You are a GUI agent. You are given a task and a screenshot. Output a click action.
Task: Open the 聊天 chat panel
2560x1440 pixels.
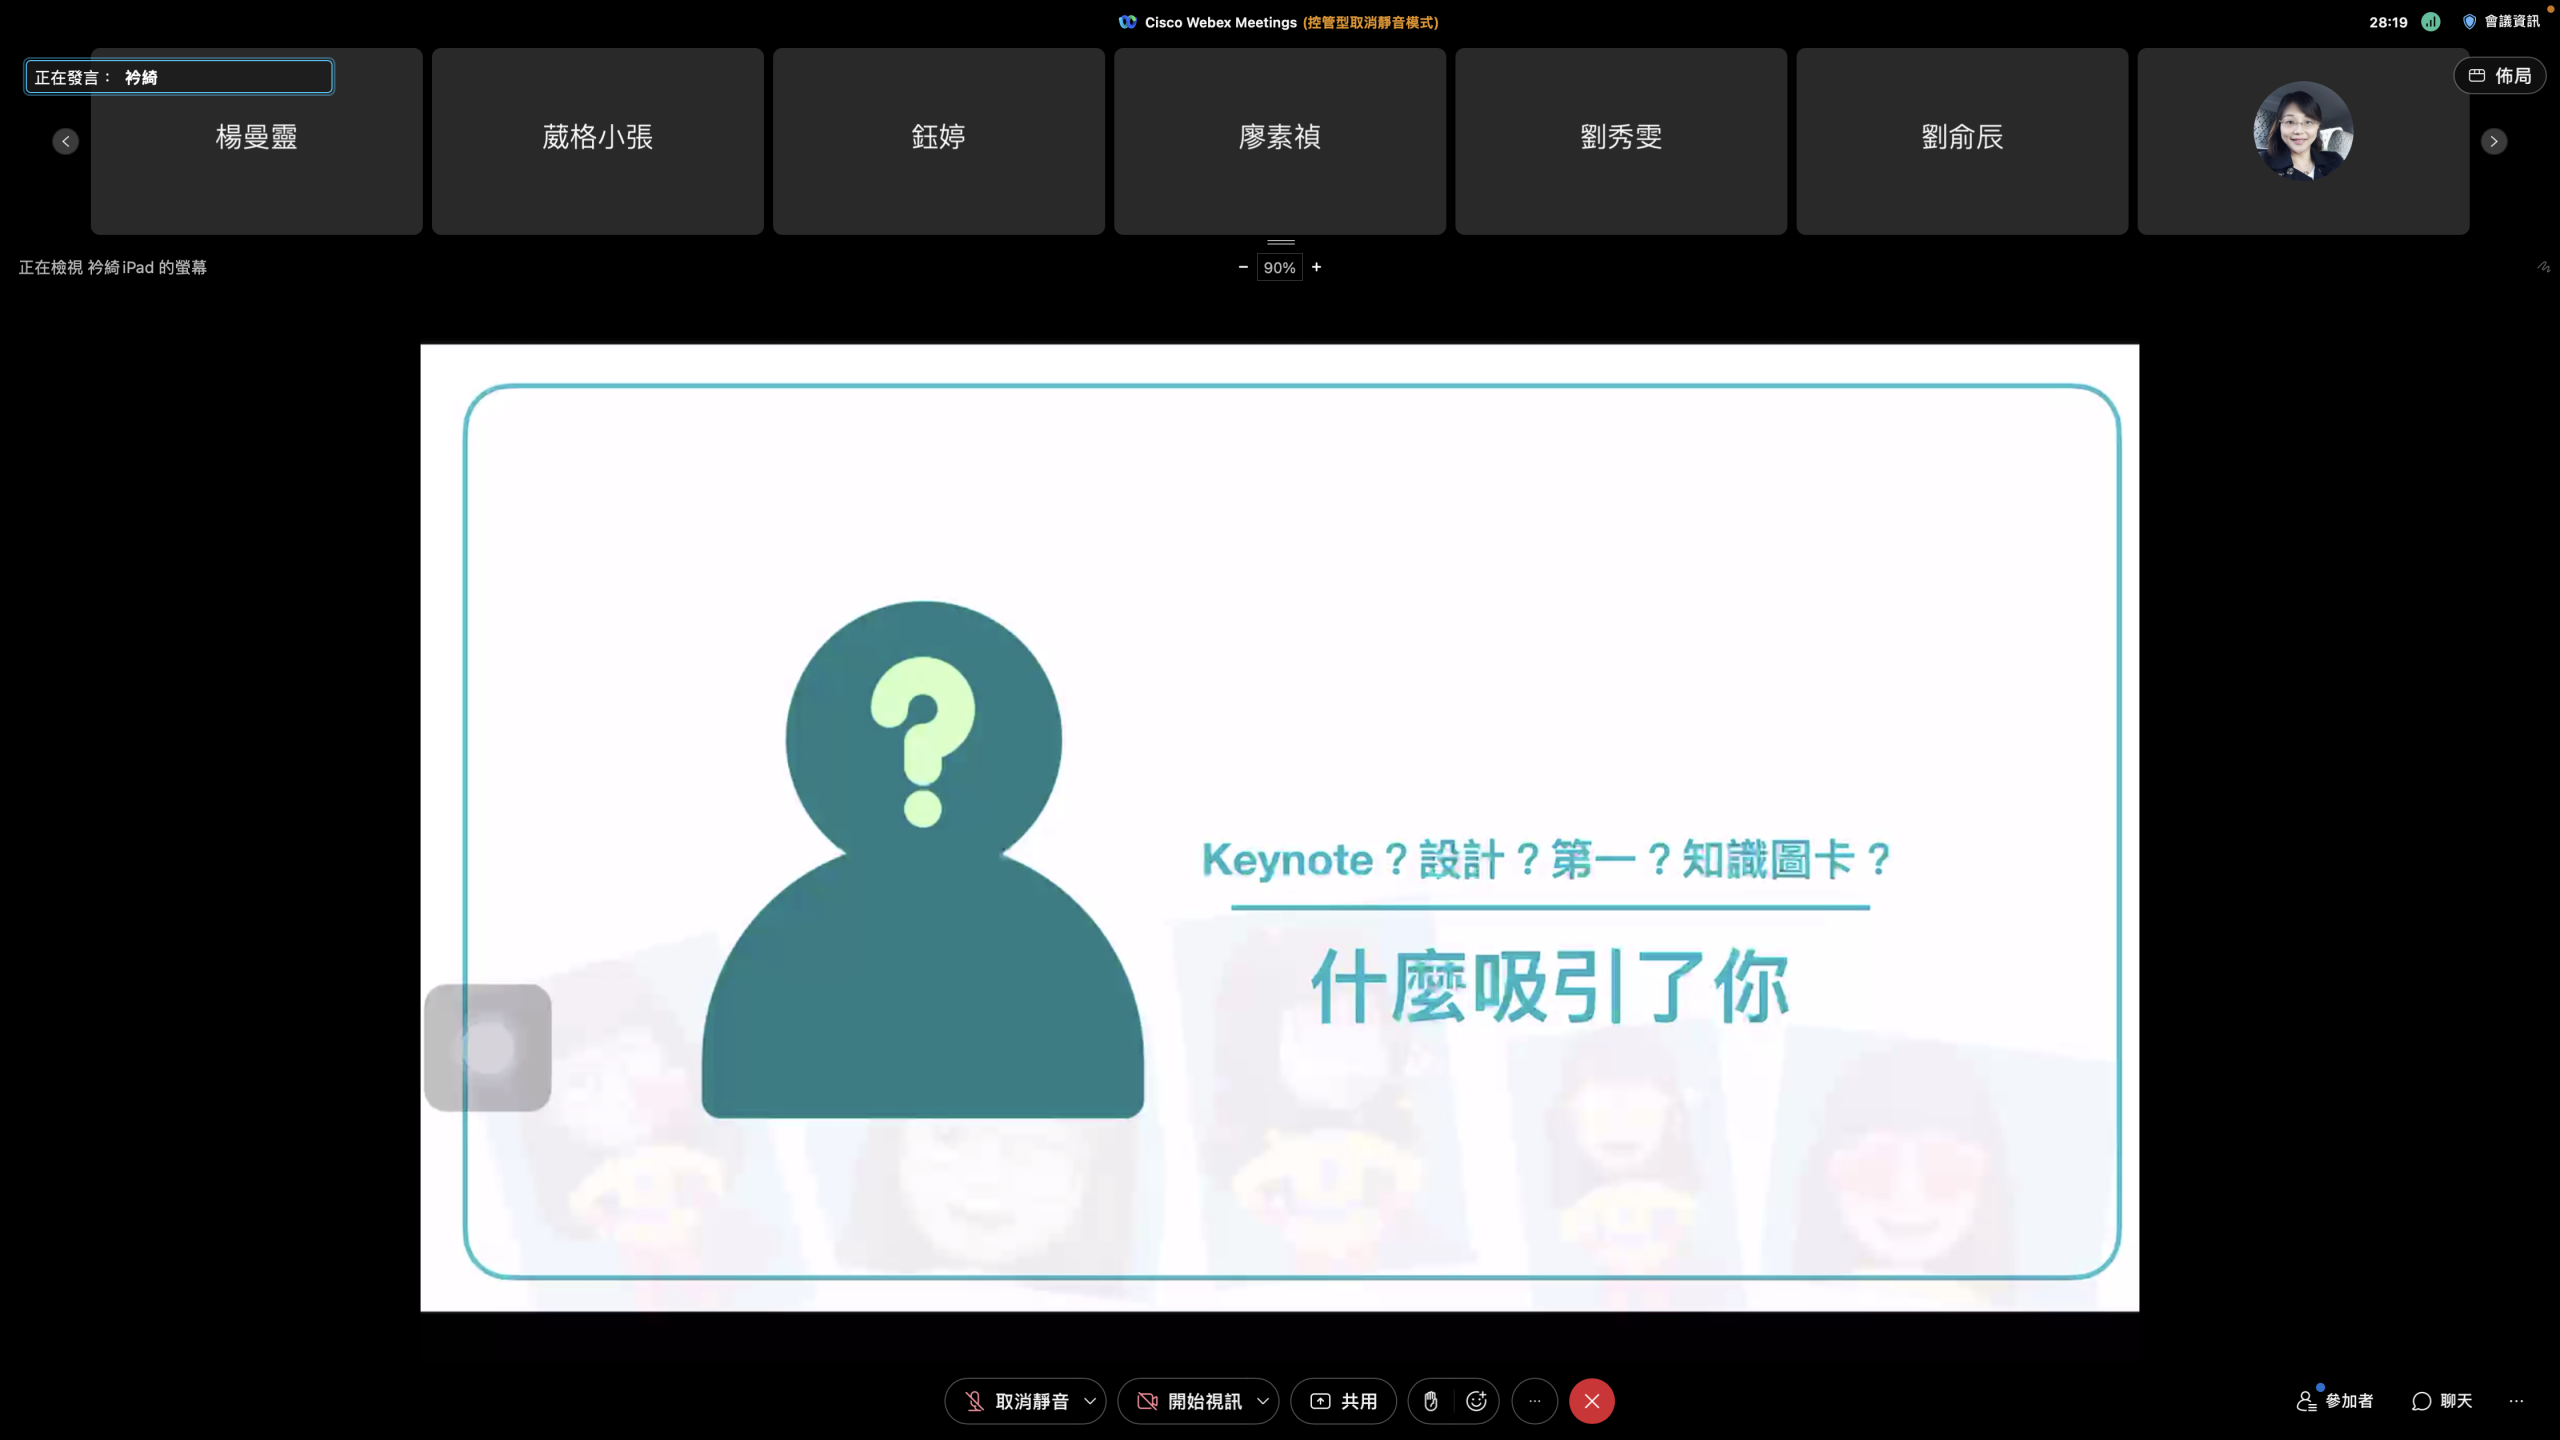(2442, 1401)
